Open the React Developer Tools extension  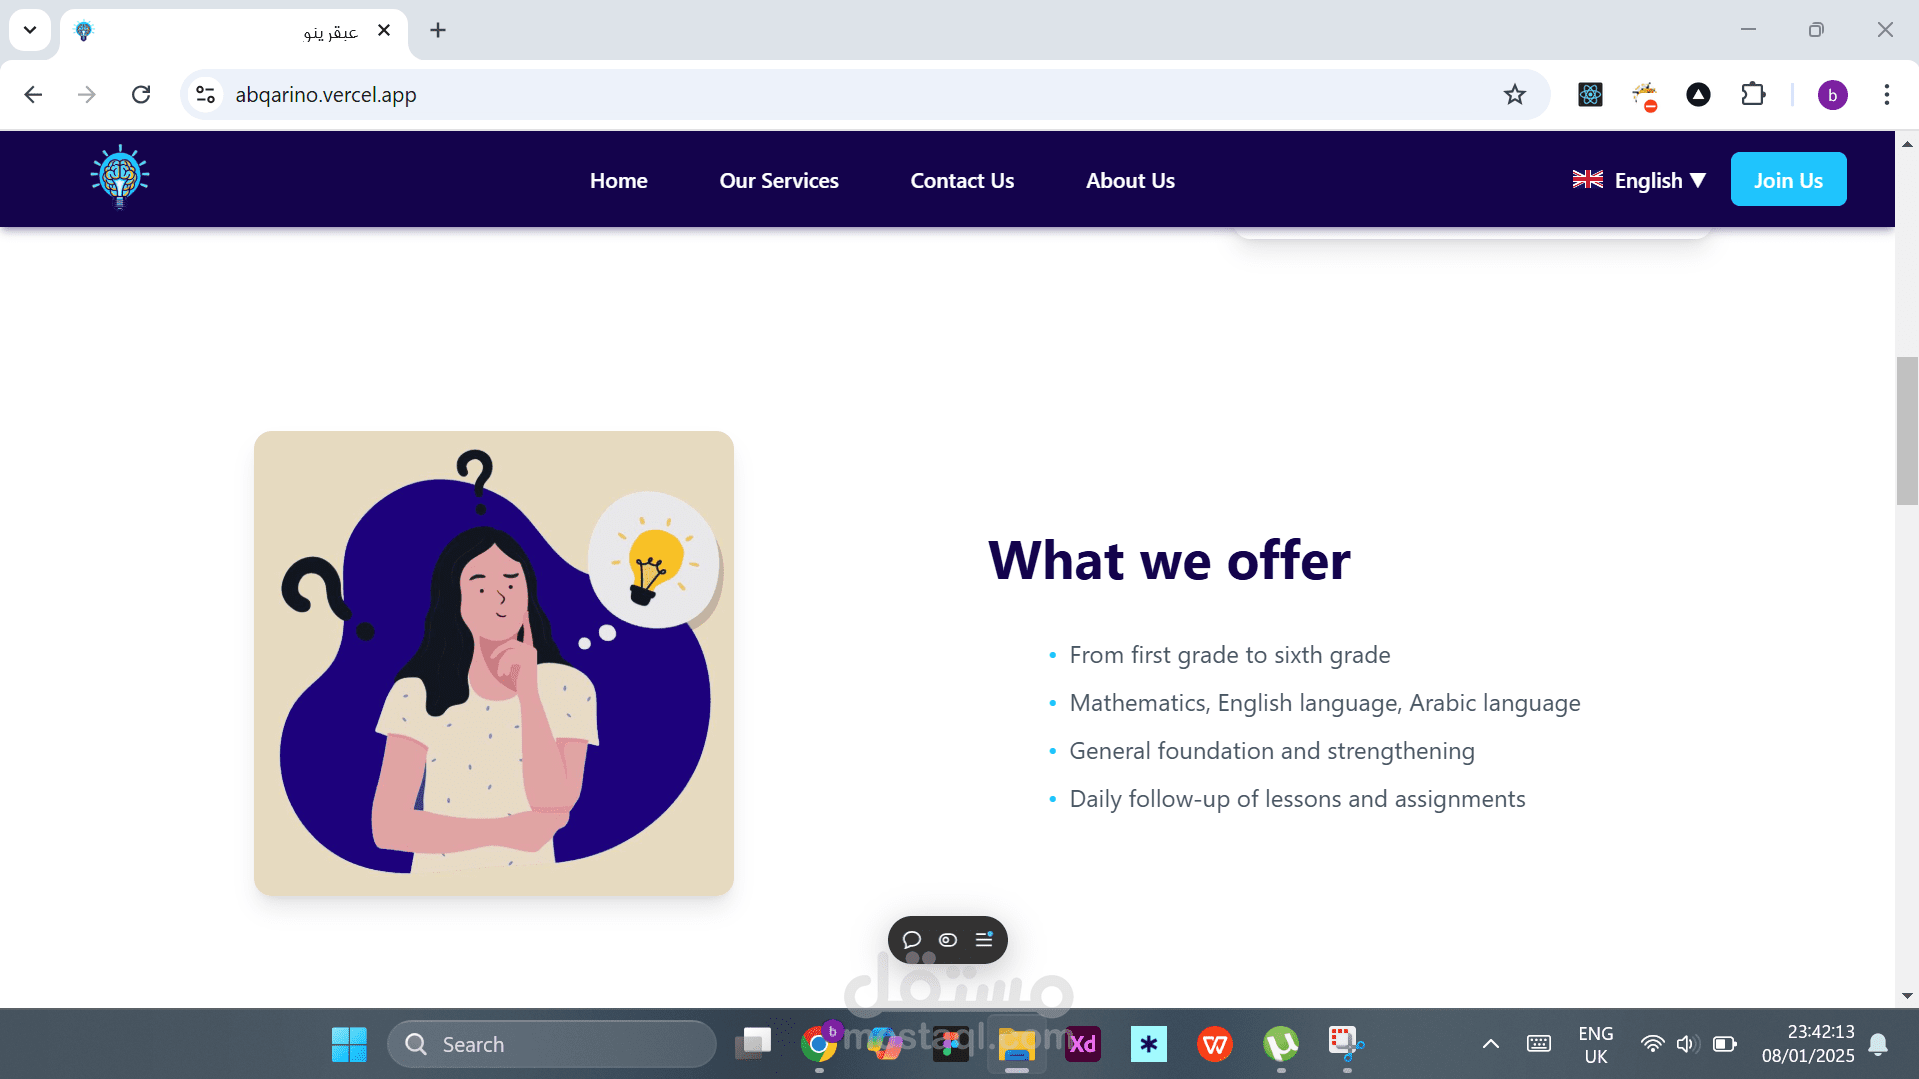click(x=1590, y=95)
